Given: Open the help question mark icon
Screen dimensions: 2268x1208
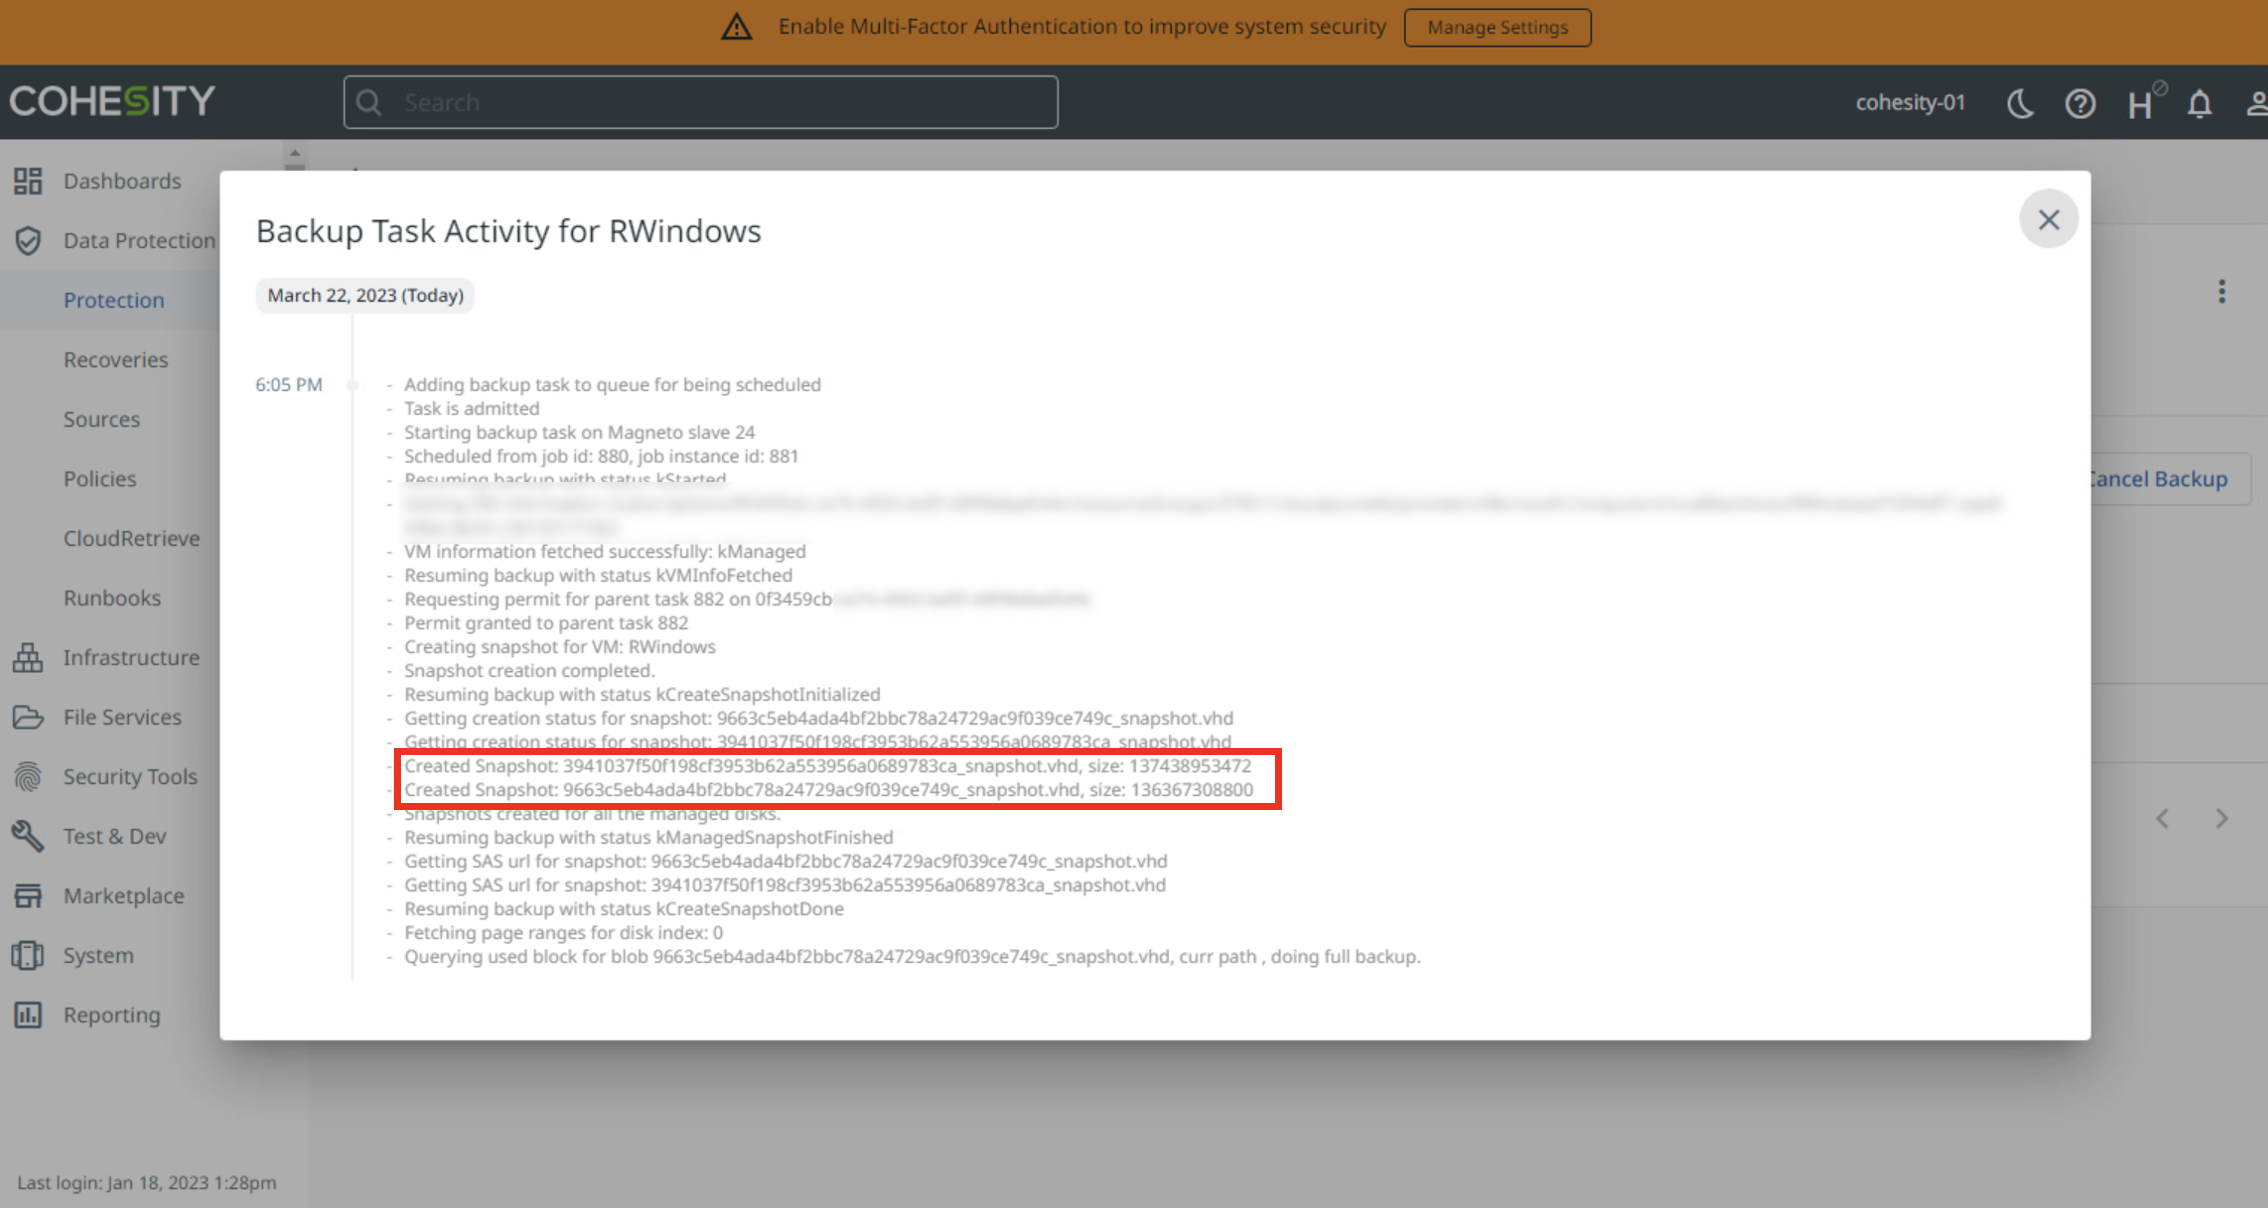Looking at the screenshot, I should coord(2080,103).
